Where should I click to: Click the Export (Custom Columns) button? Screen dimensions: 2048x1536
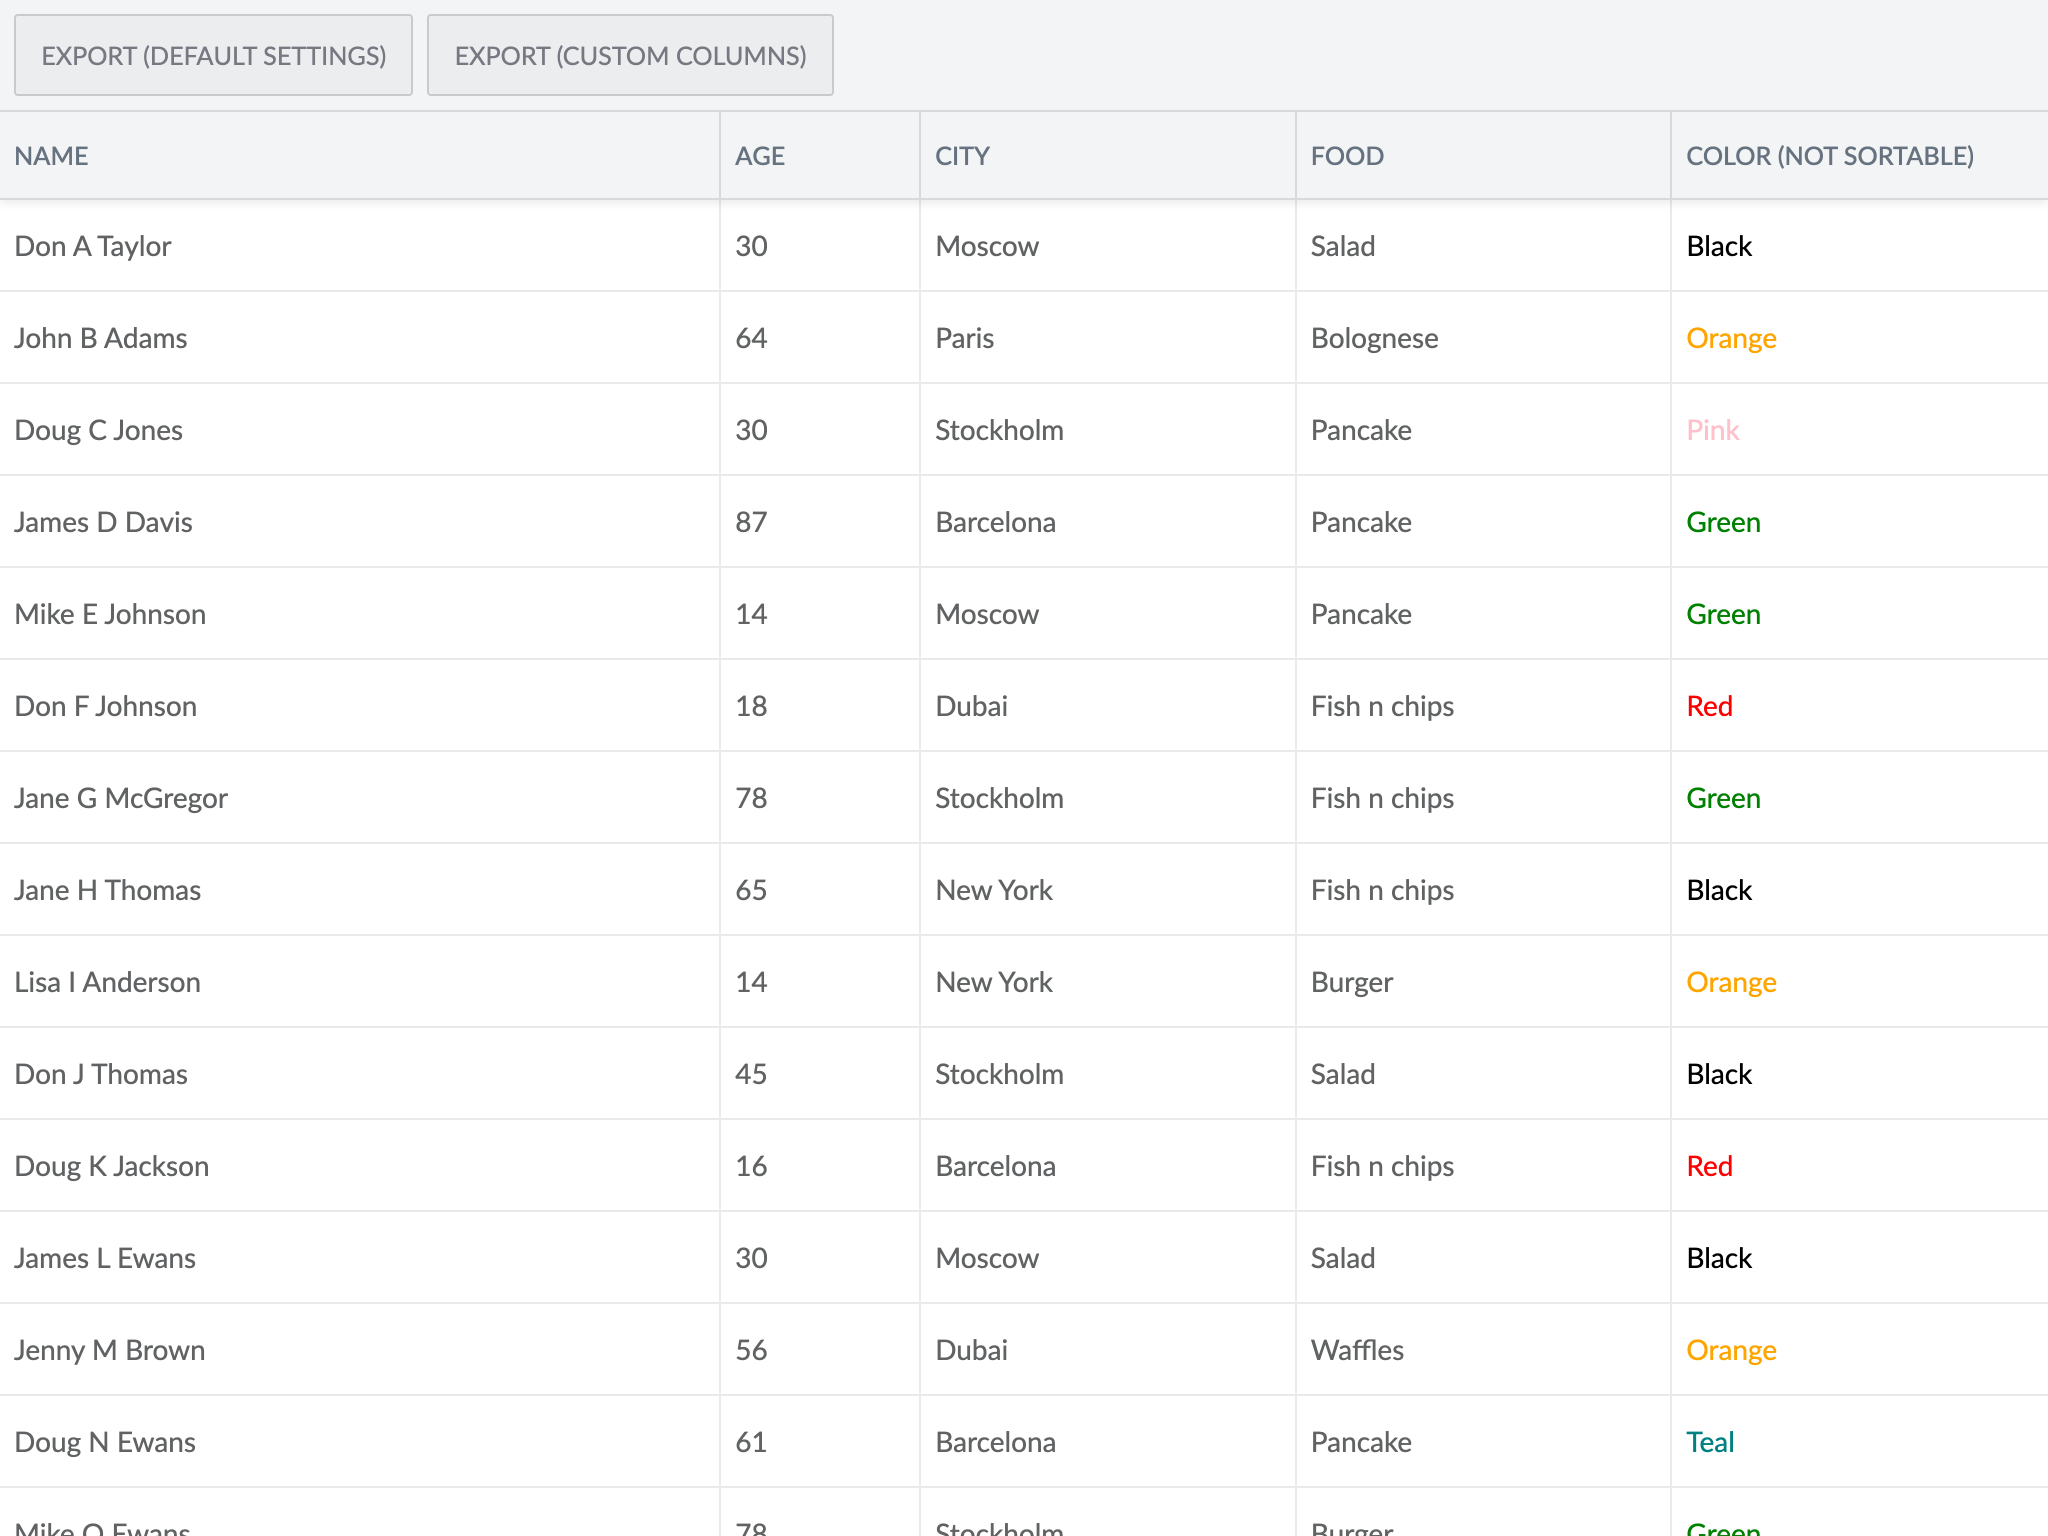pyautogui.click(x=630, y=55)
